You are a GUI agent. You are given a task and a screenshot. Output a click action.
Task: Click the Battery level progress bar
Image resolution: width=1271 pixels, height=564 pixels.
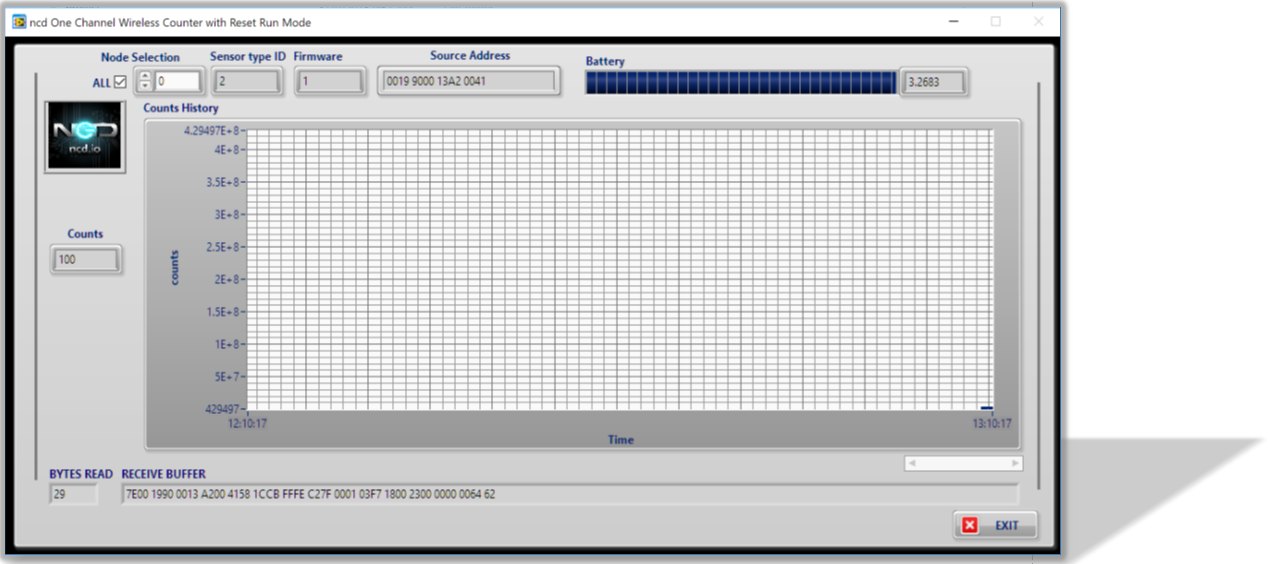click(741, 83)
